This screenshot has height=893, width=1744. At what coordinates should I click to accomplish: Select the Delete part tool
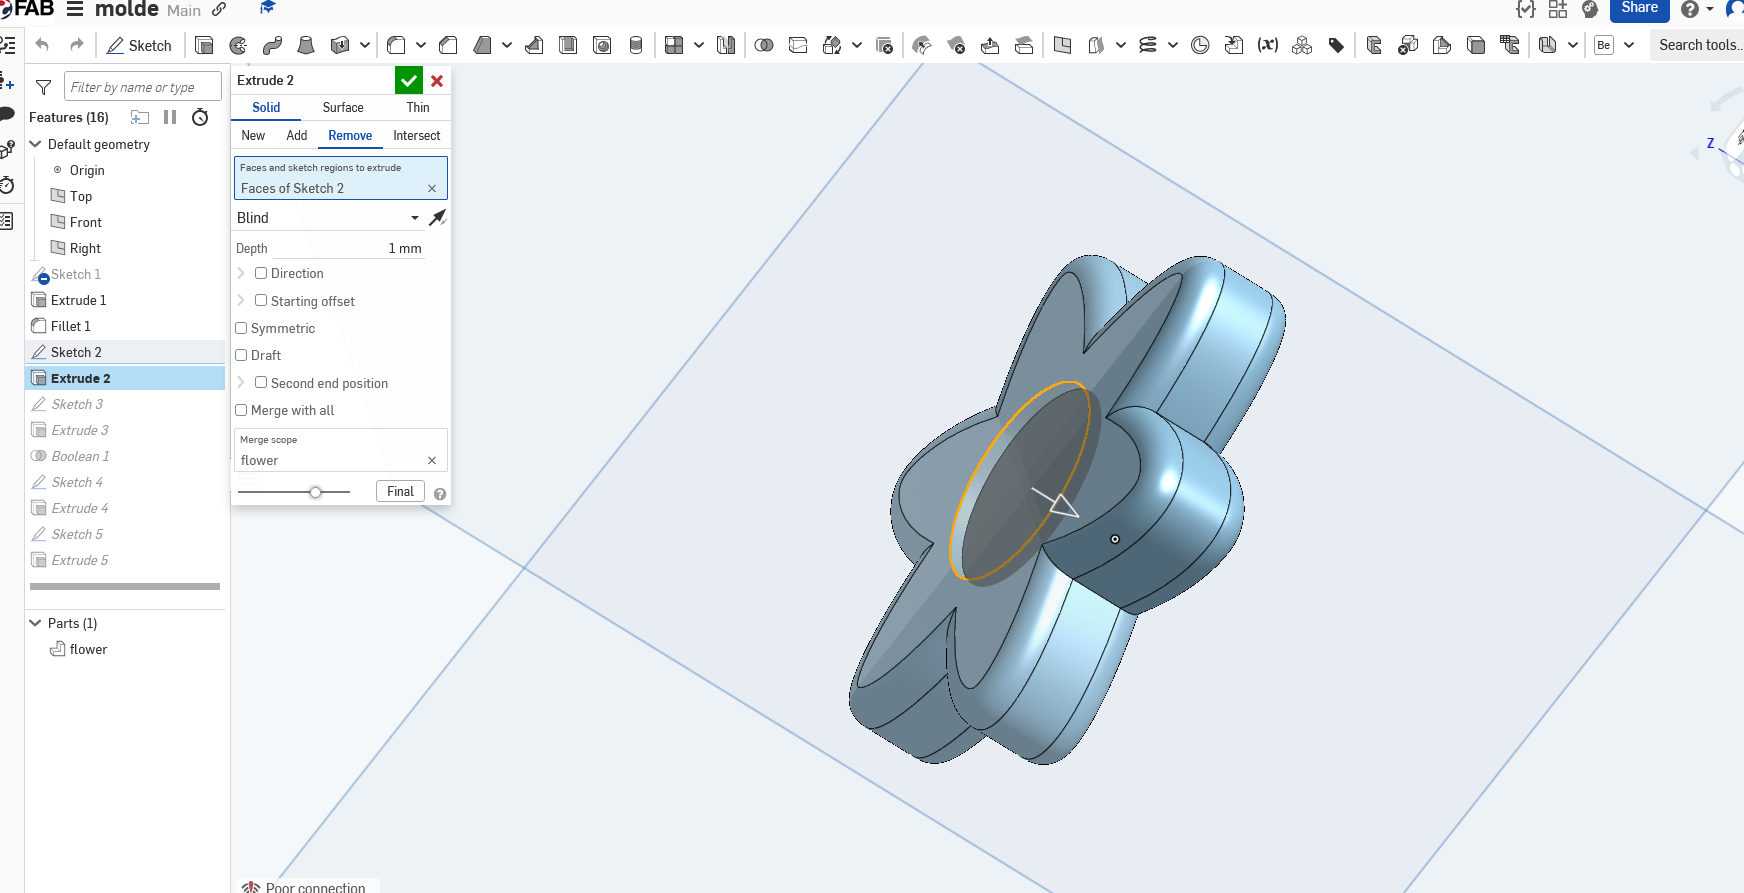coord(884,45)
